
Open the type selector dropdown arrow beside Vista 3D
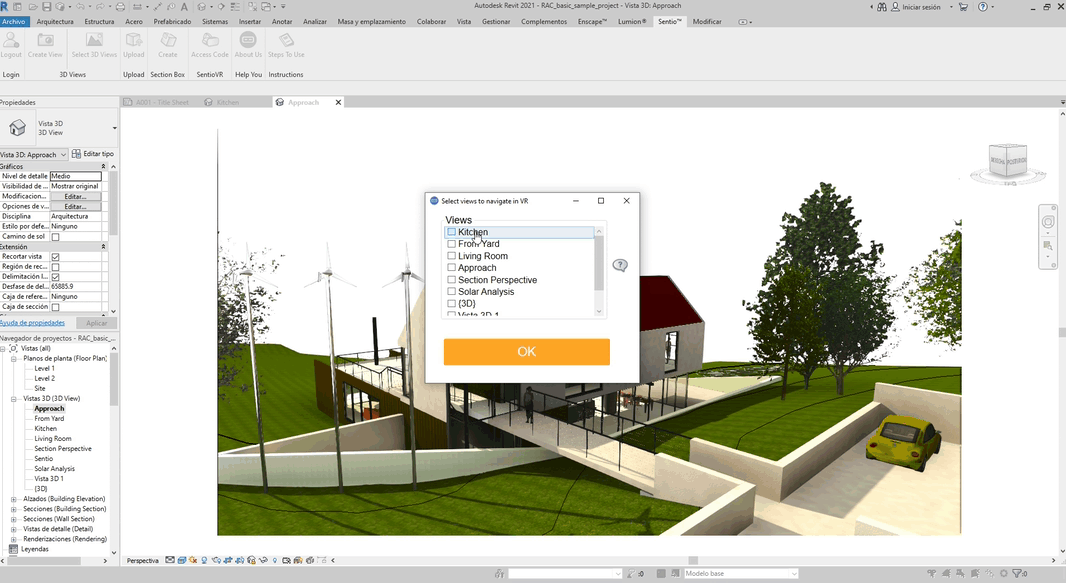point(114,128)
